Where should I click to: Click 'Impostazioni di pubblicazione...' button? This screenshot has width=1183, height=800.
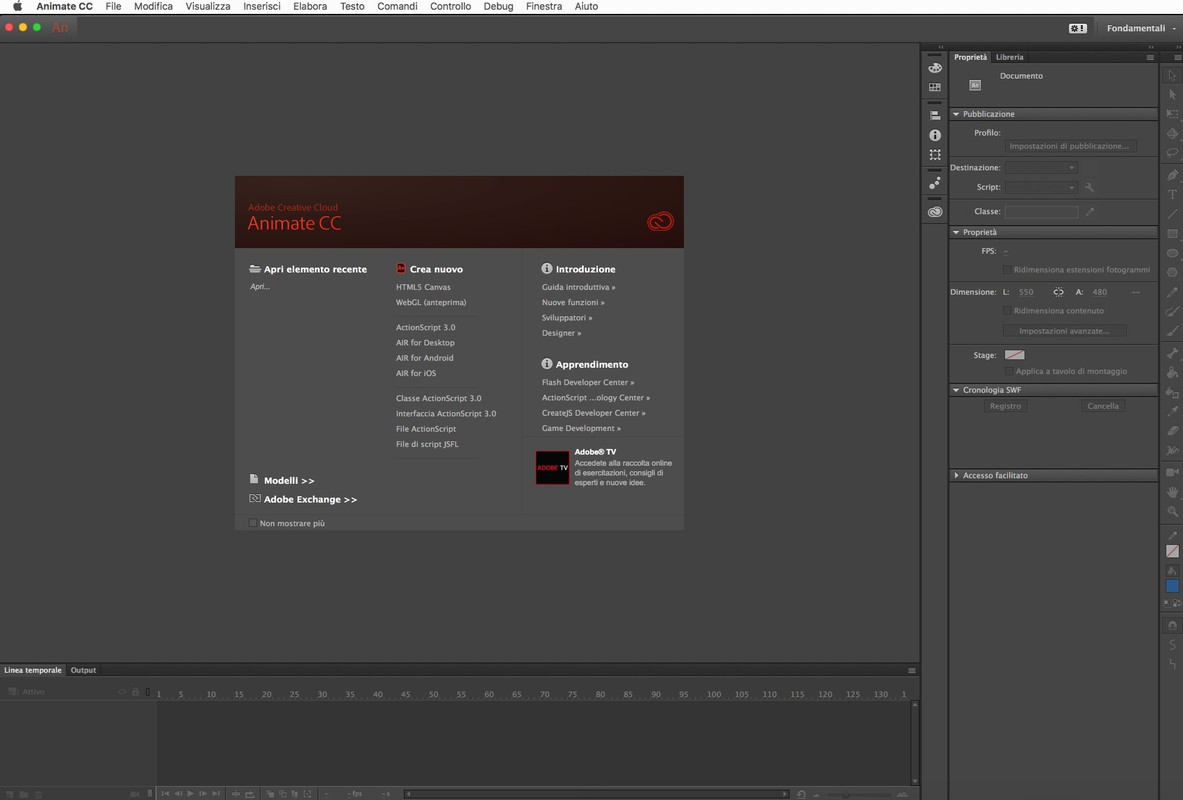point(1069,146)
